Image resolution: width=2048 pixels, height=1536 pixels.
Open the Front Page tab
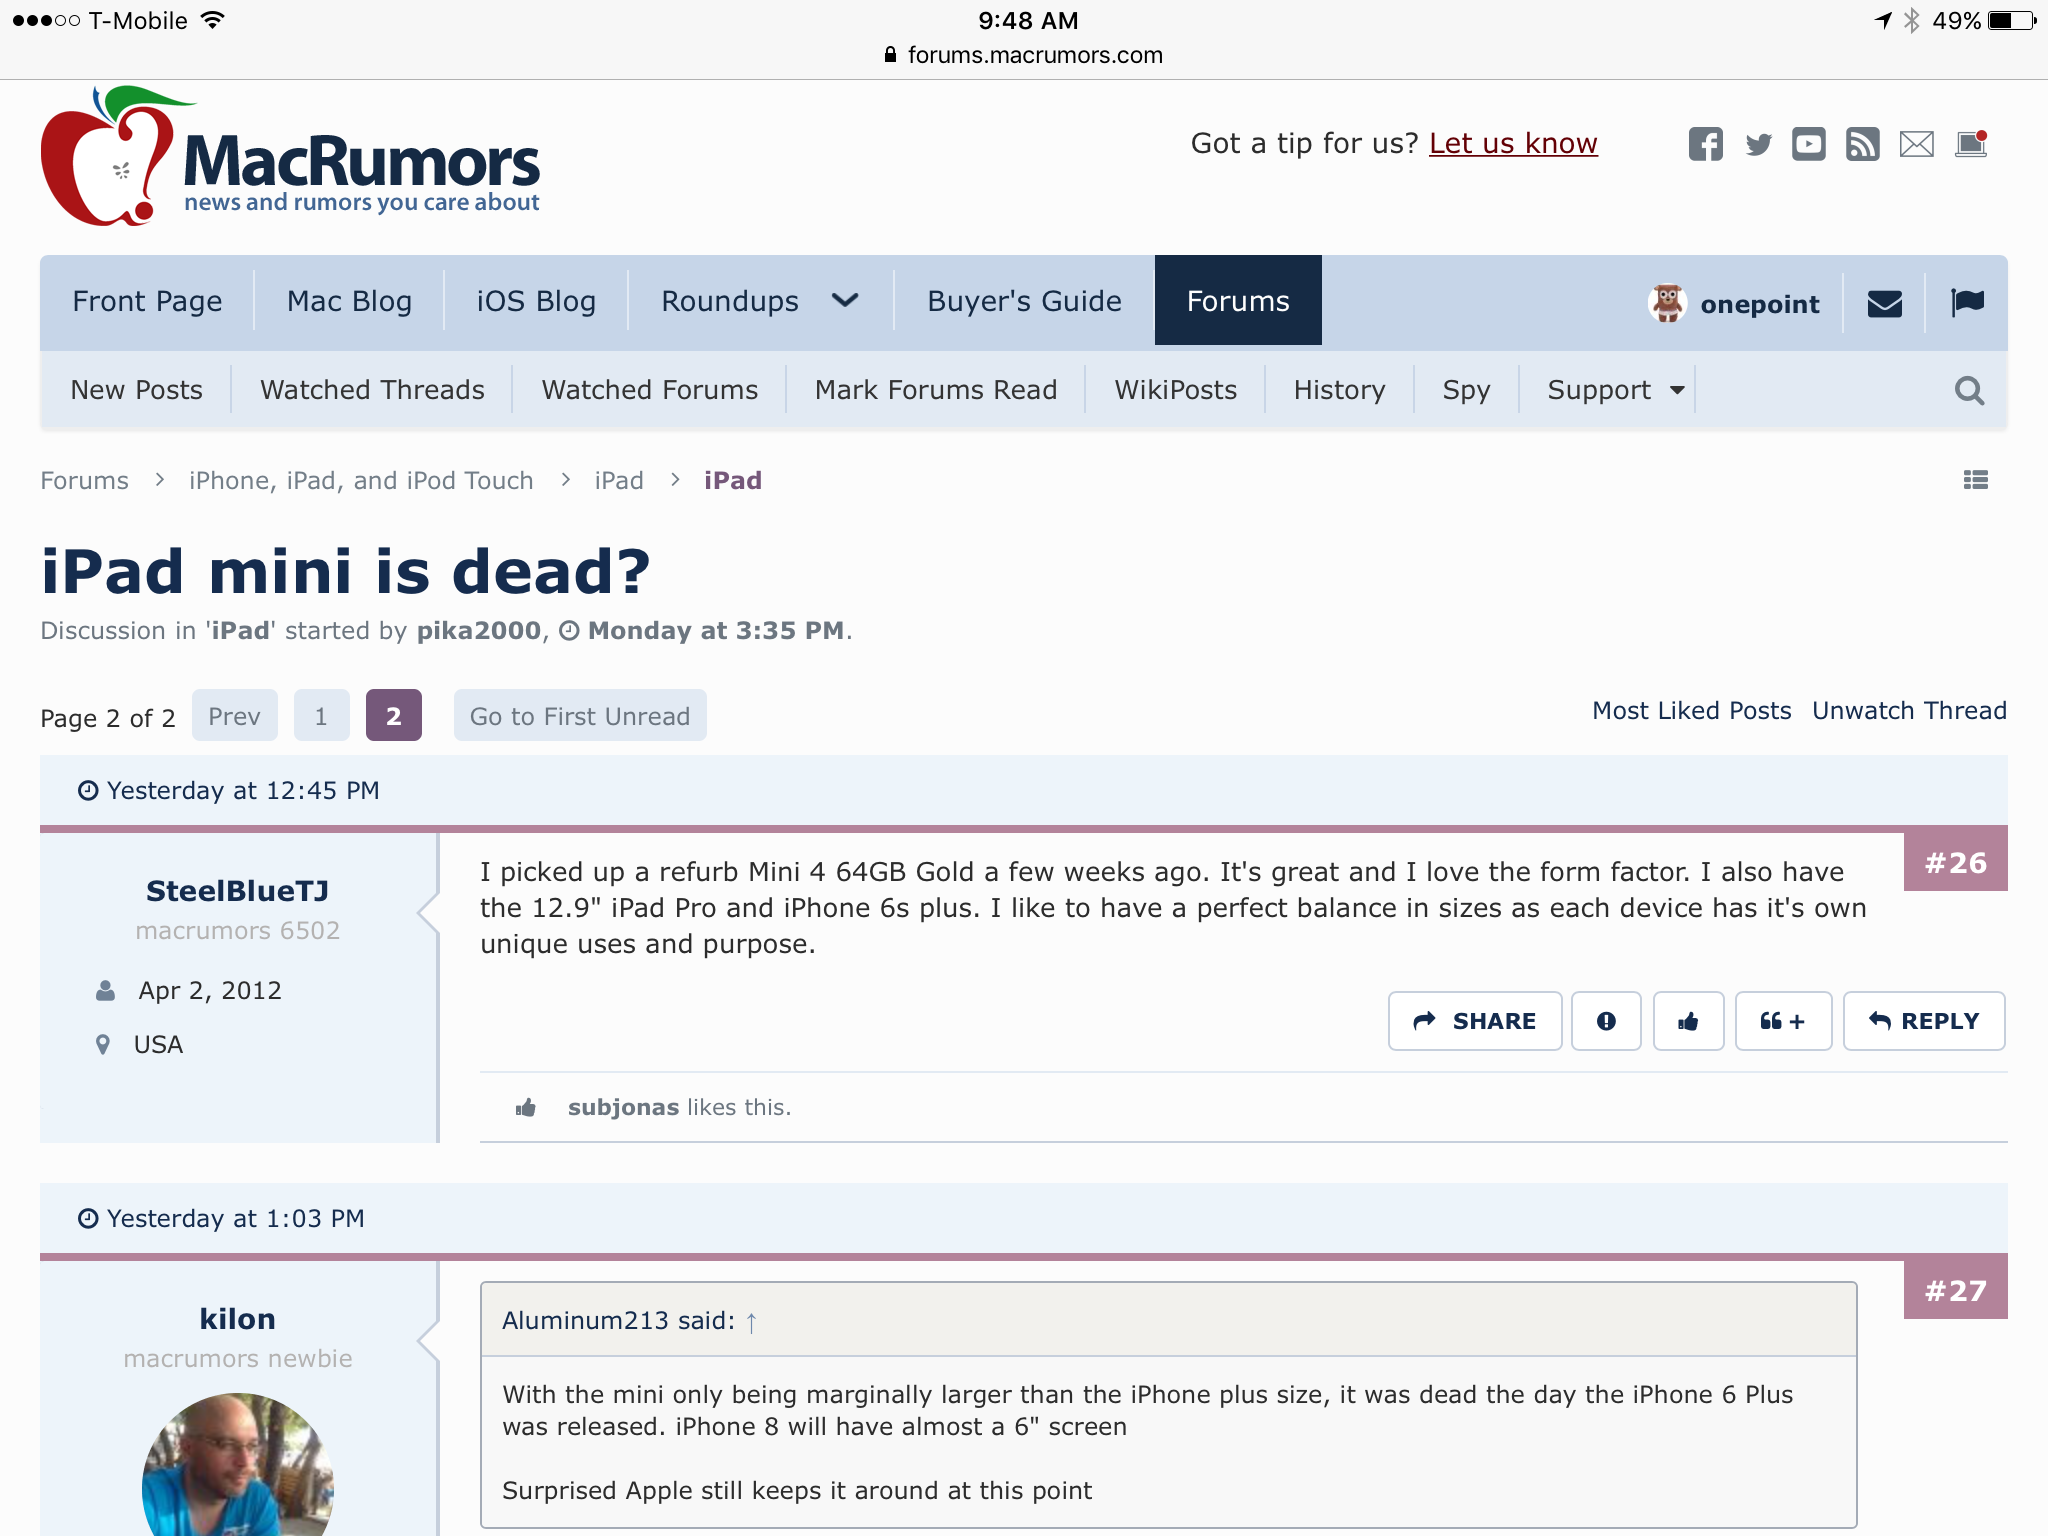point(147,301)
